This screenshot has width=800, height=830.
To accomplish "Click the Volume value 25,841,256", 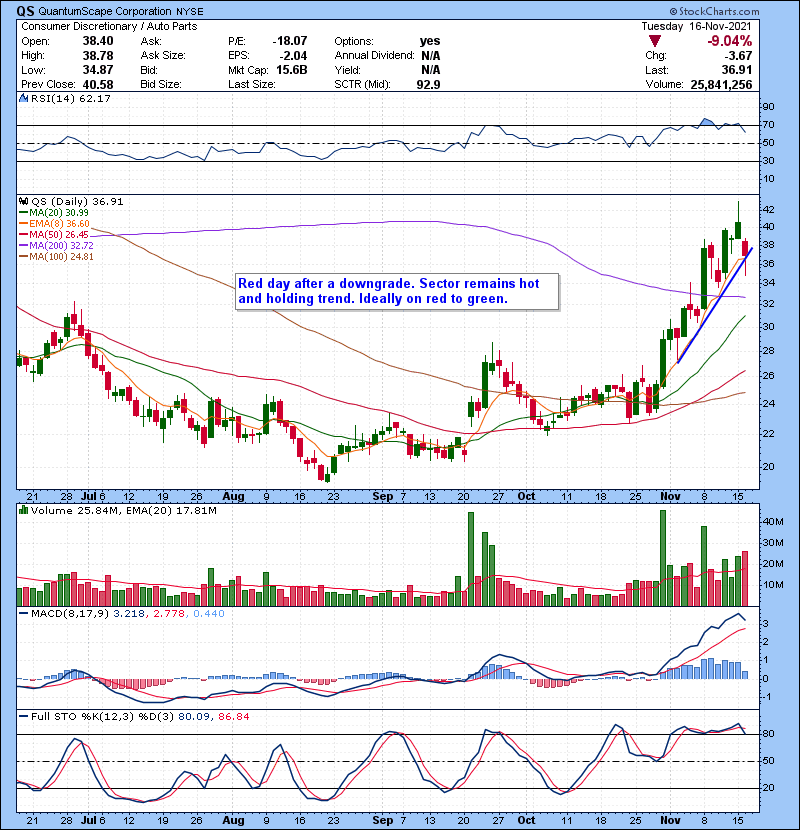I will 721,84.
